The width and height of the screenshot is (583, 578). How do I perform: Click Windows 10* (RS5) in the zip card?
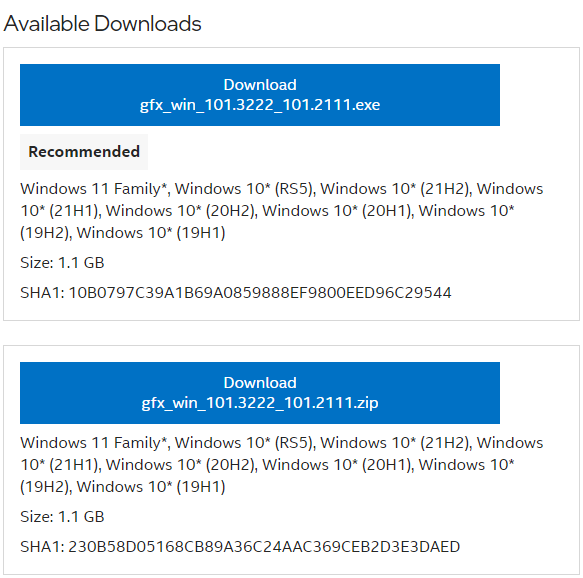[243, 443]
